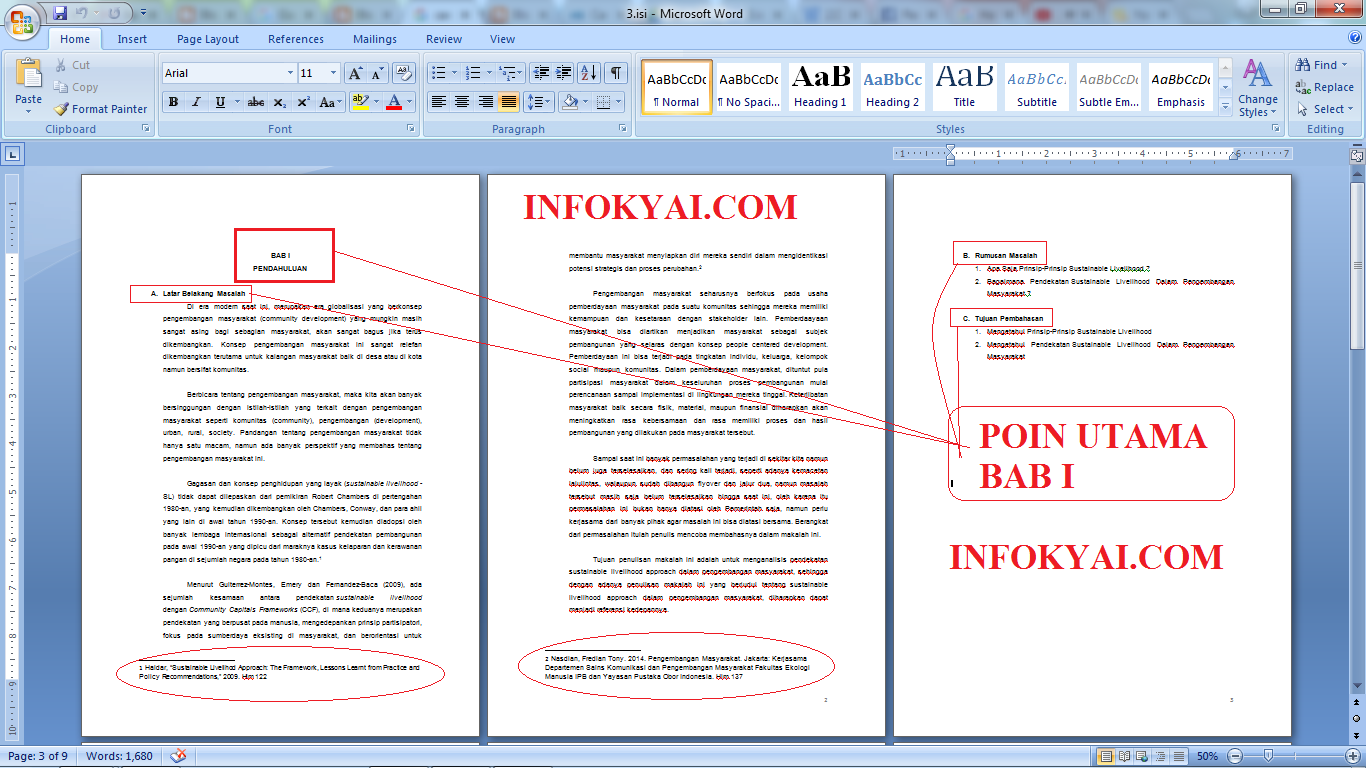Apply the Normal style

[677, 87]
